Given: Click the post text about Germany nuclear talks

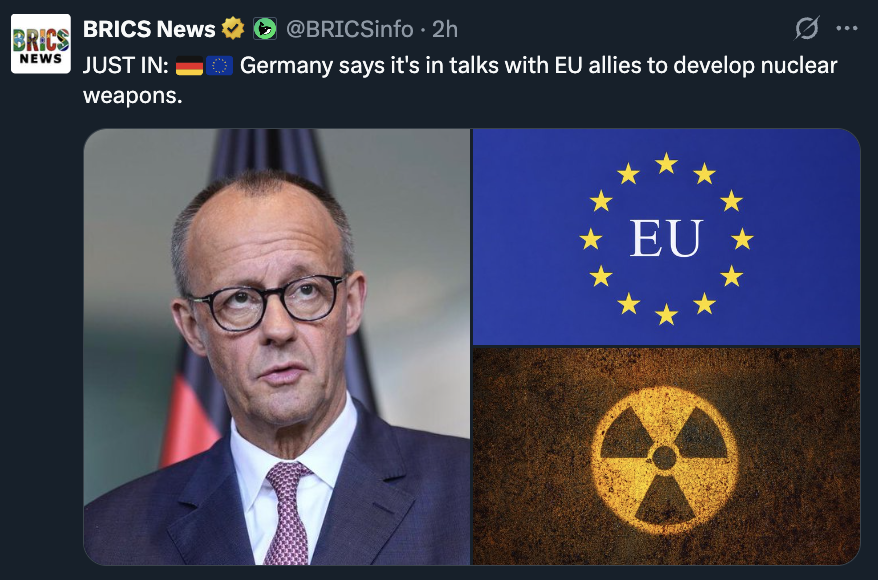Looking at the screenshot, I should pyautogui.click(x=460, y=80).
